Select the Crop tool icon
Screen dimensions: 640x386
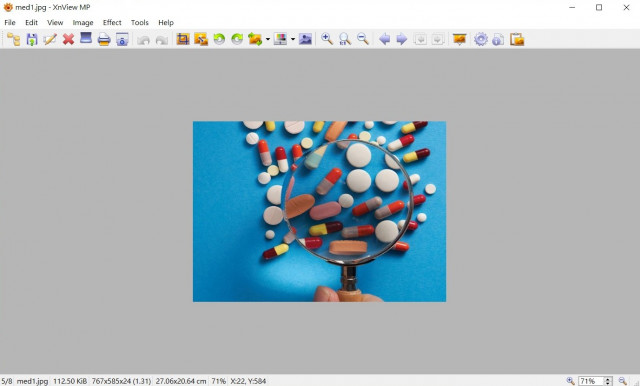(183, 39)
